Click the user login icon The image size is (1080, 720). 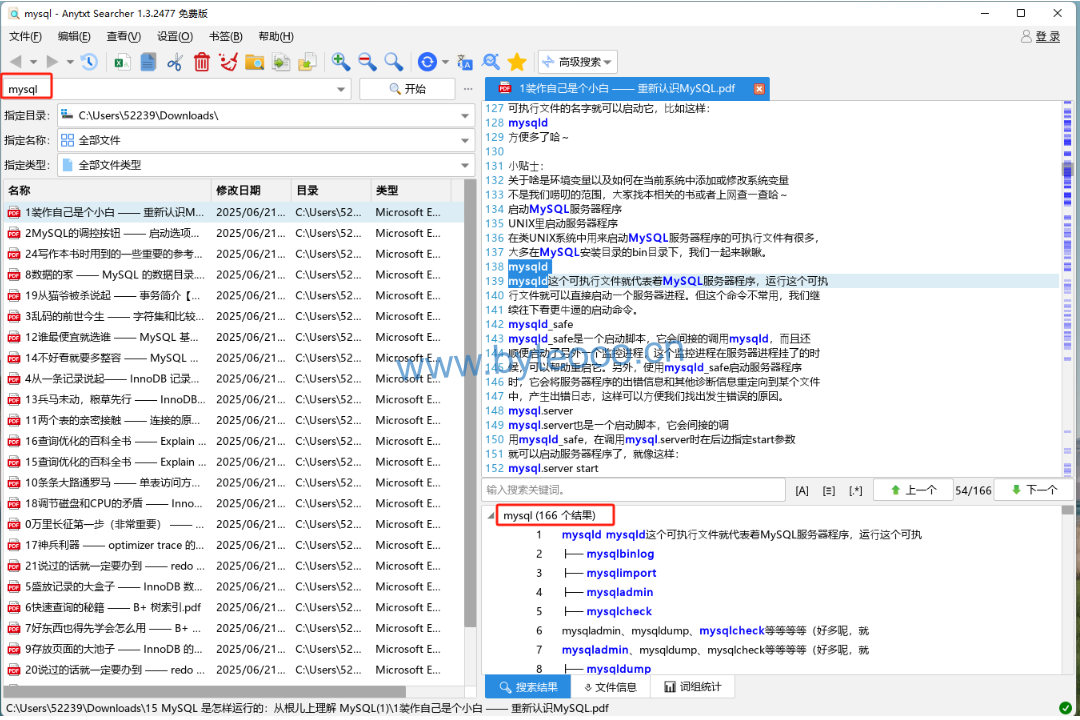pos(1026,36)
